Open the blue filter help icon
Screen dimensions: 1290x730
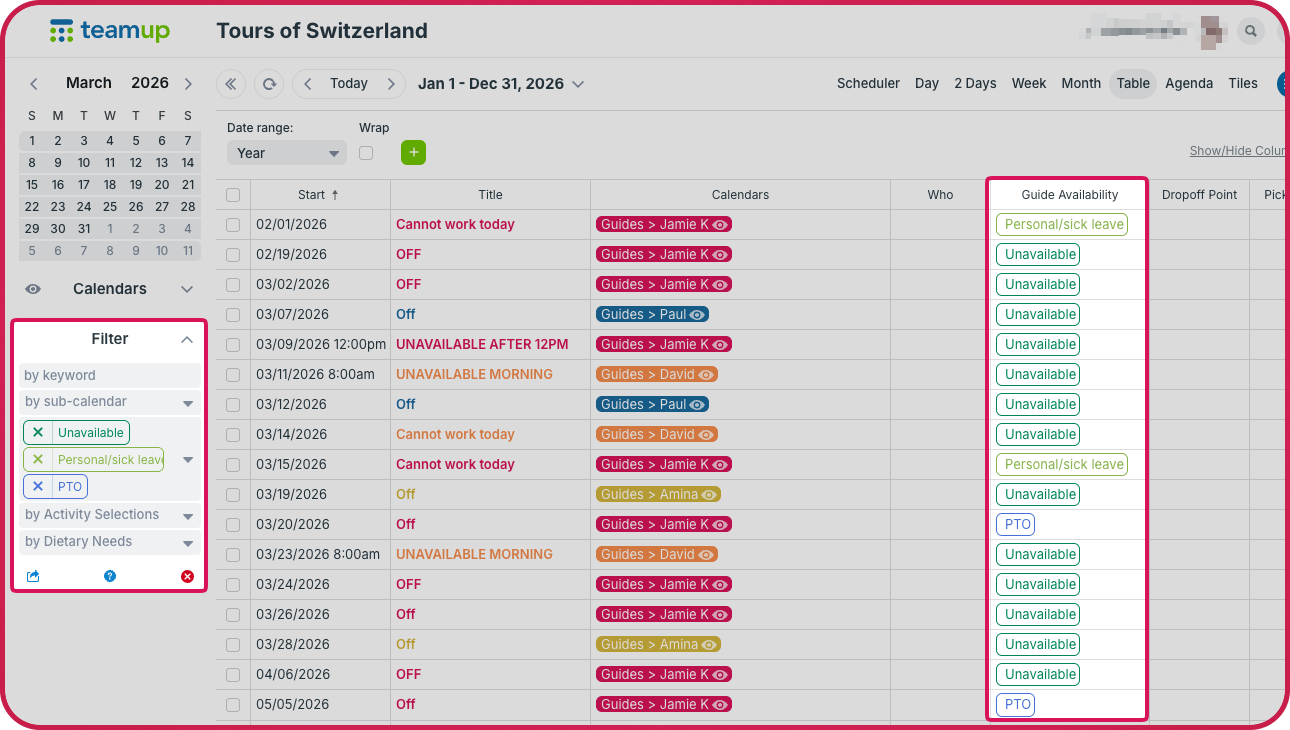point(110,576)
